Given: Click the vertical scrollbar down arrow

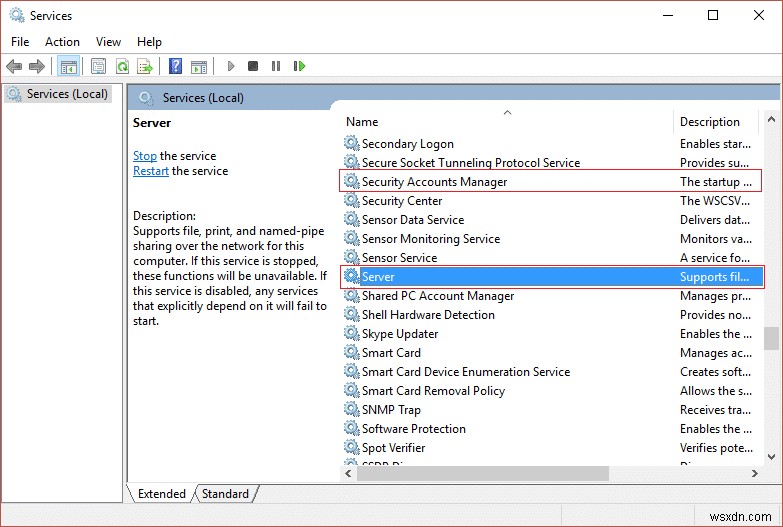Looking at the screenshot, I should [771, 457].
